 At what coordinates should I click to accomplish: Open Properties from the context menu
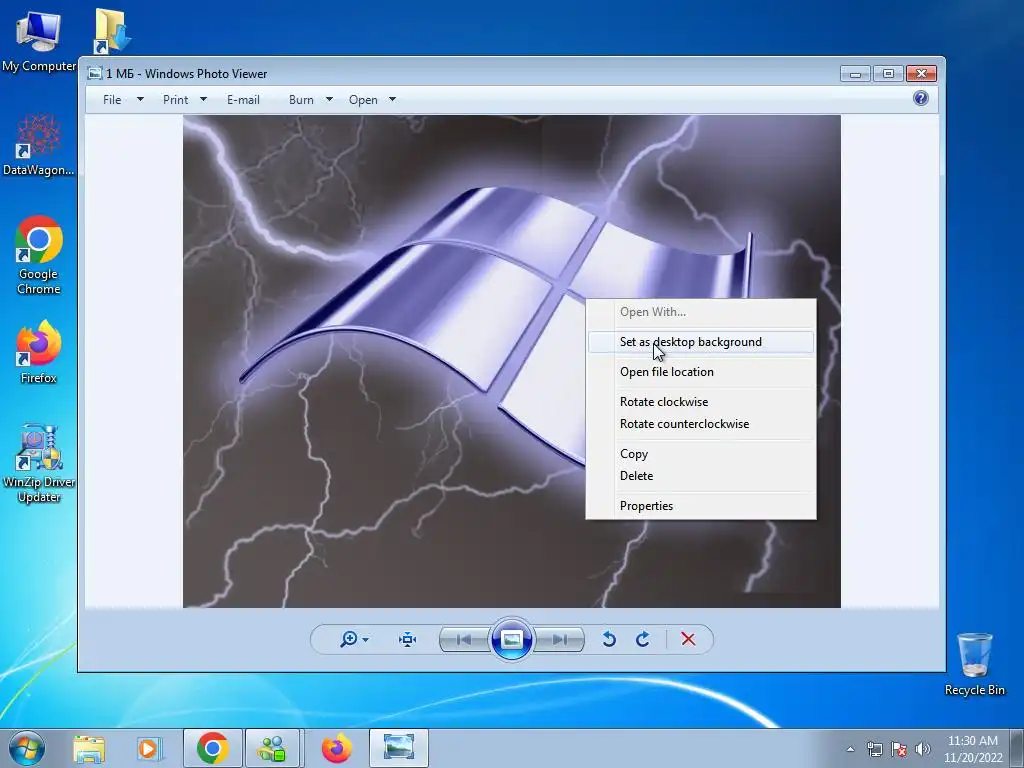[x=701, y=506]
